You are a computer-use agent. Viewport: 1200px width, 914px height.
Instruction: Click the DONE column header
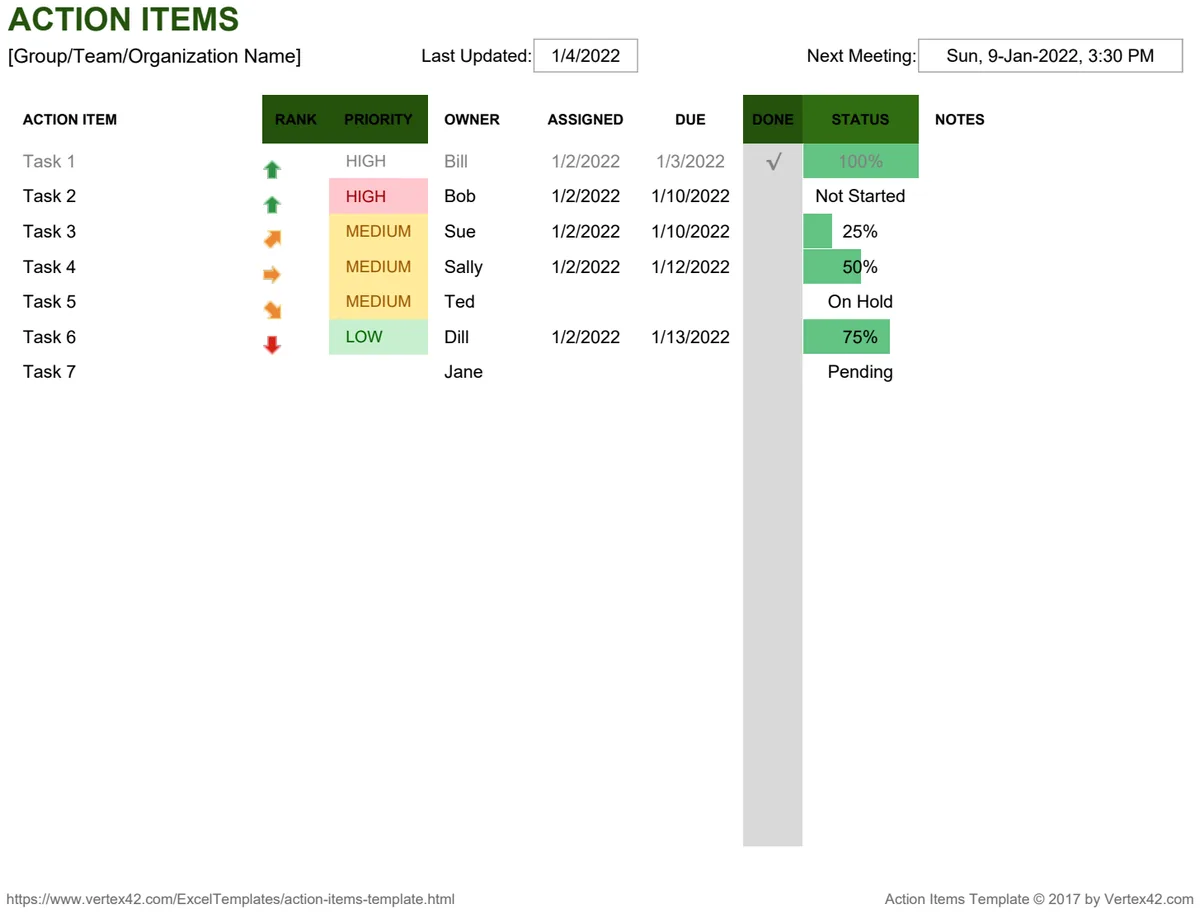(x=773, y=119)
